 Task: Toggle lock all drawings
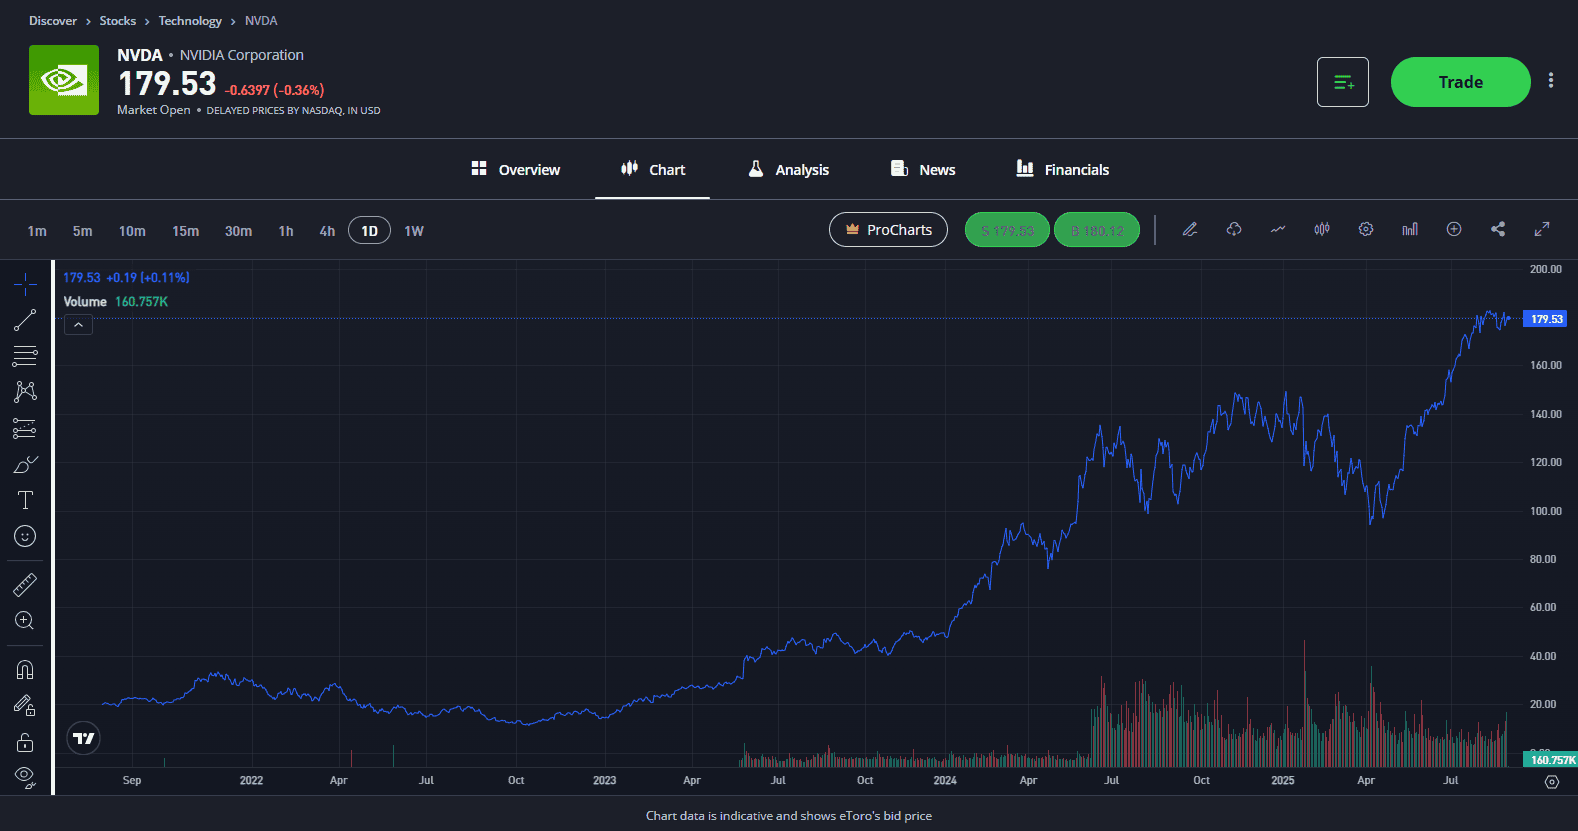tap(25, 742)
